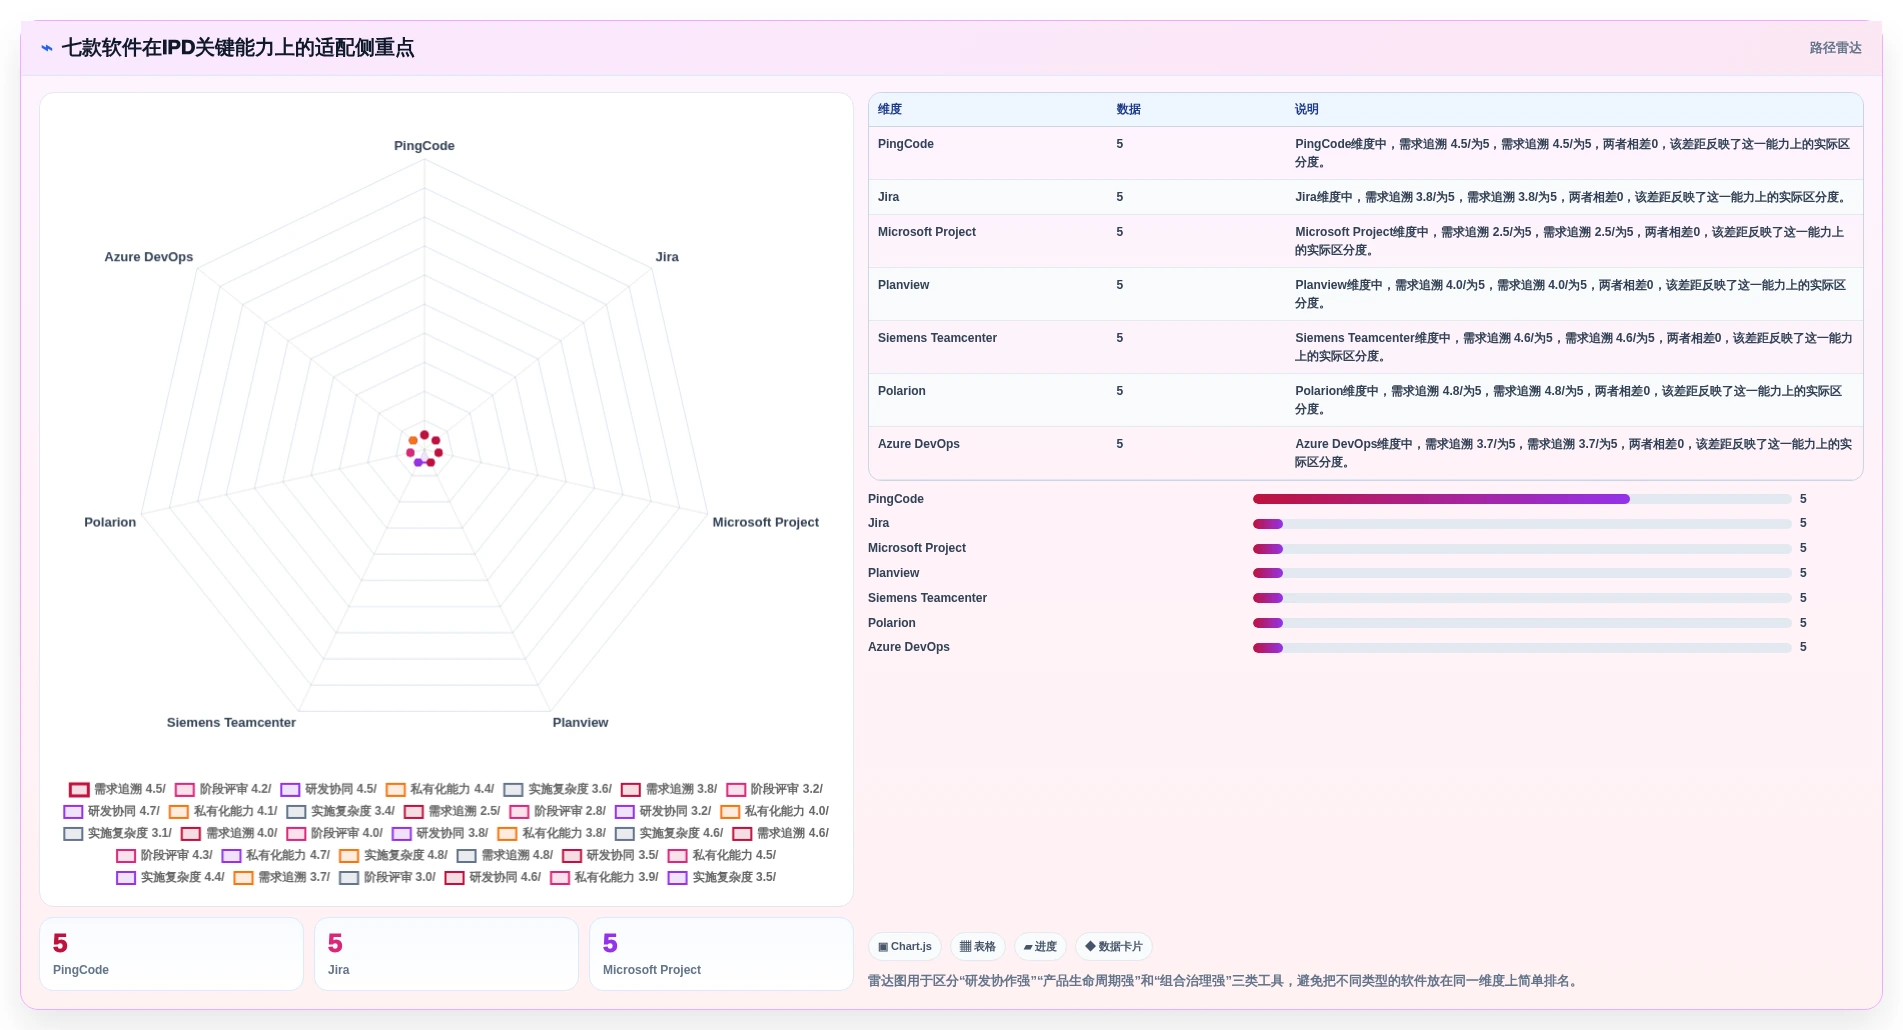Toggle the 阶段评审 4.0/ legend entry
This screenshot has width=1903, height=1030.
[x=335, y=833]
